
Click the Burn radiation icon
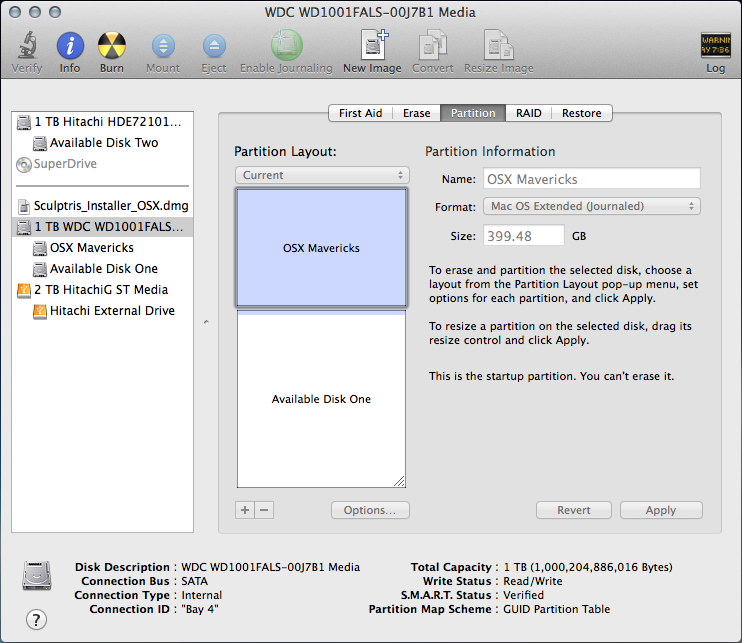tap(112, 46)
